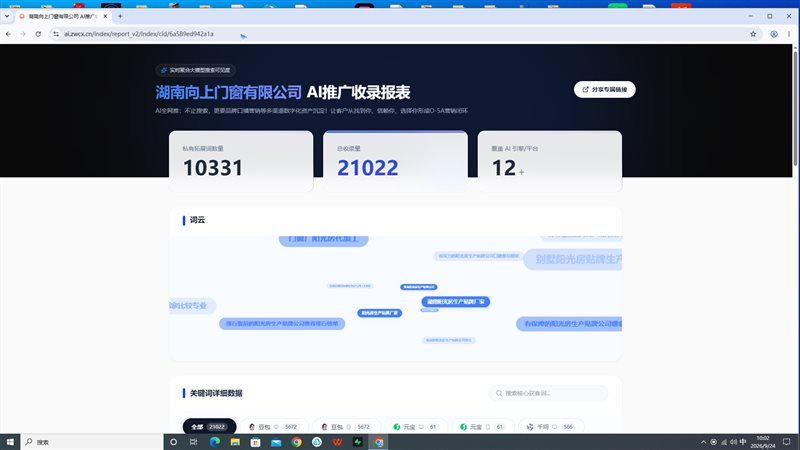Close the 湖南向上门窗有限公司 browser tab
This screenshot has height=450, width=800.
pos(105,16)
